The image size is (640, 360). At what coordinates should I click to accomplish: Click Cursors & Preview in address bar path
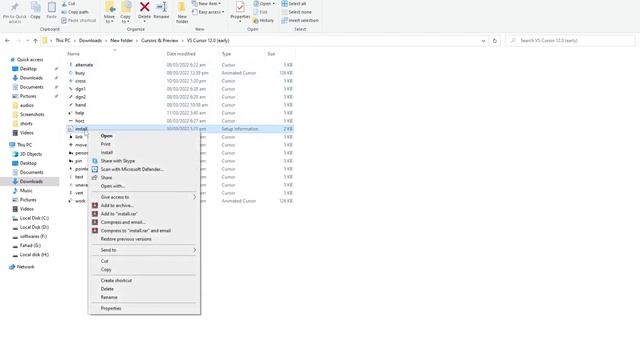pyautogui.click(x=160, y=40)
